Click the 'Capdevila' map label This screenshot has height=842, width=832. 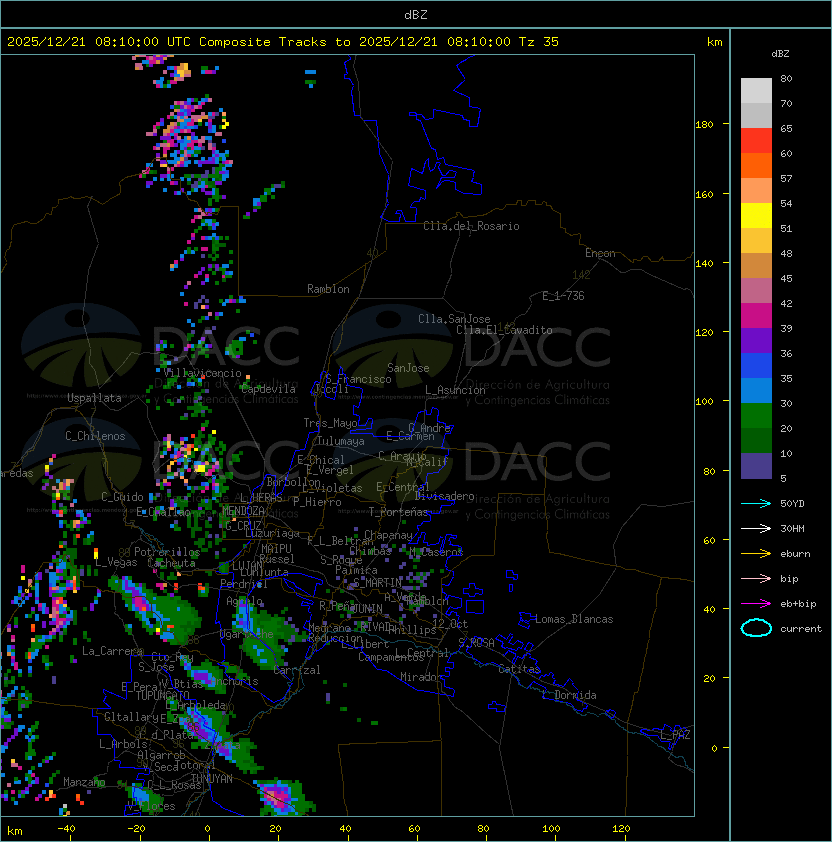click(x=268, y=389)
